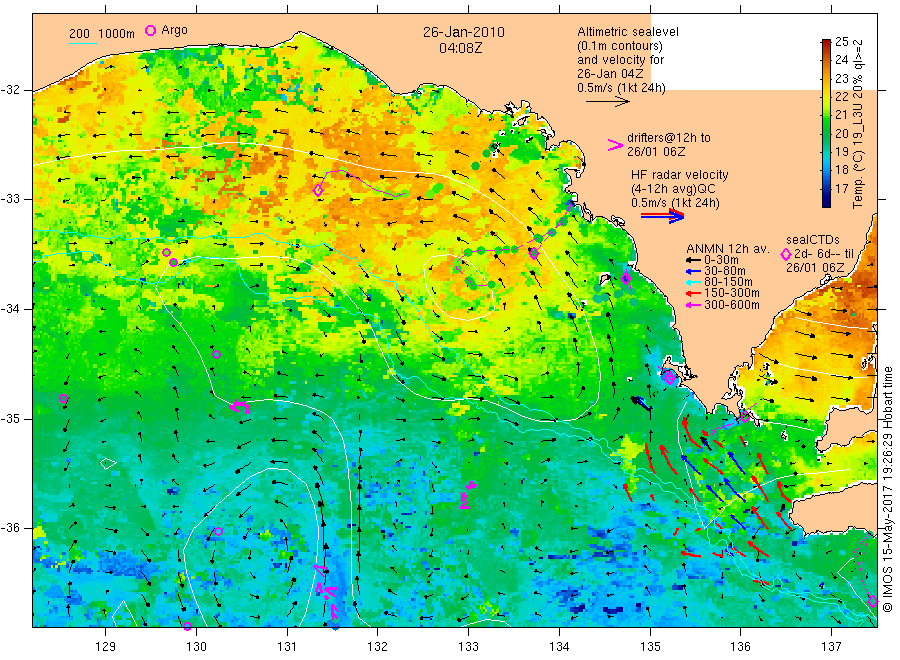Screen dimensions: 900x660
Task: Click the blue 30-80m arrow in ANMN legend
Action: 693,271
